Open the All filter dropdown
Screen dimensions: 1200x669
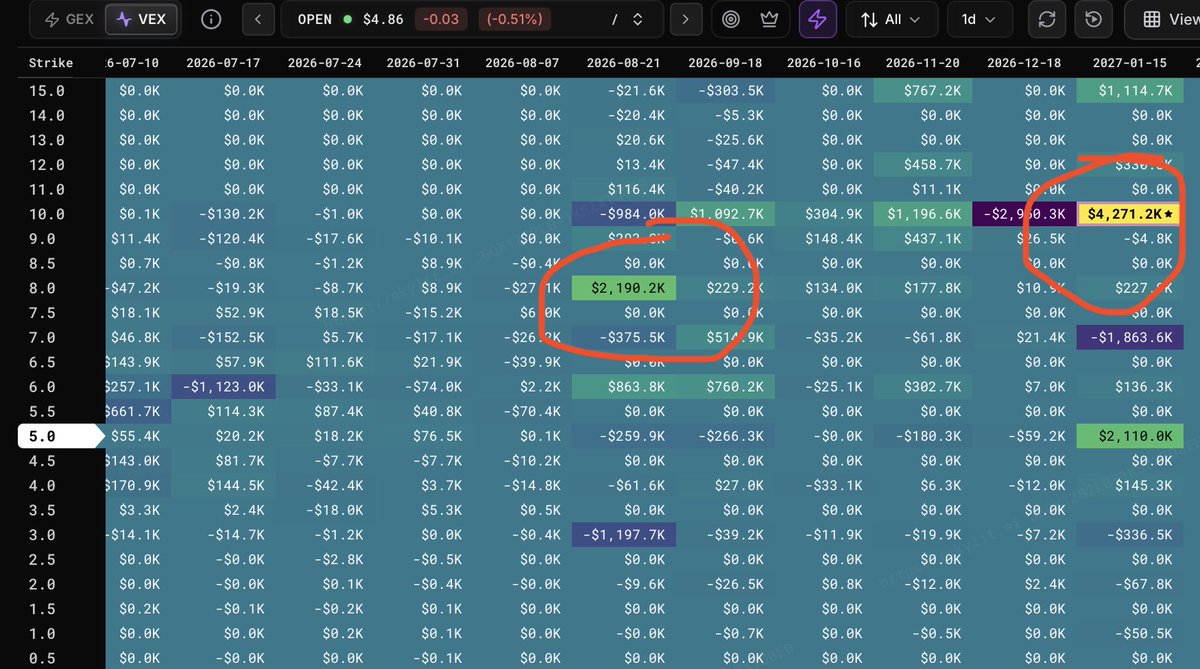[892, 19]
